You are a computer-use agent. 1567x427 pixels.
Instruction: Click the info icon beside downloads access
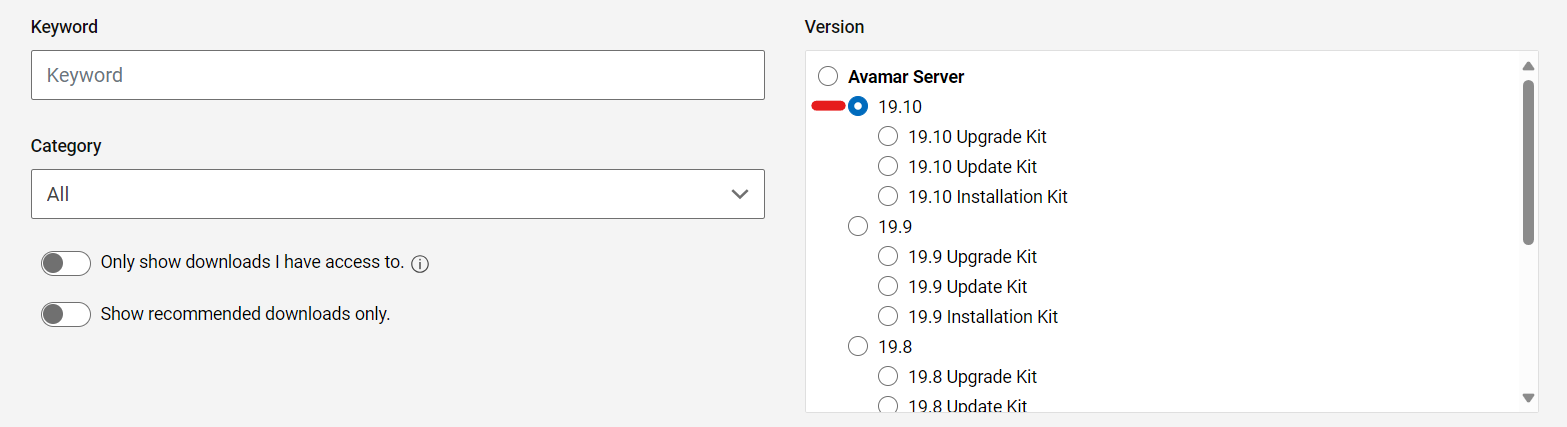[420, 264]
